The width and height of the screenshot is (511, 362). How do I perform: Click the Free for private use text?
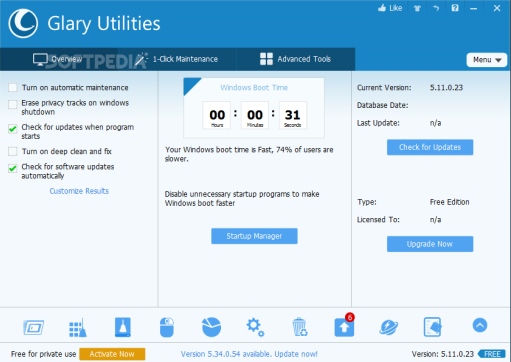(x=43, y=354)
